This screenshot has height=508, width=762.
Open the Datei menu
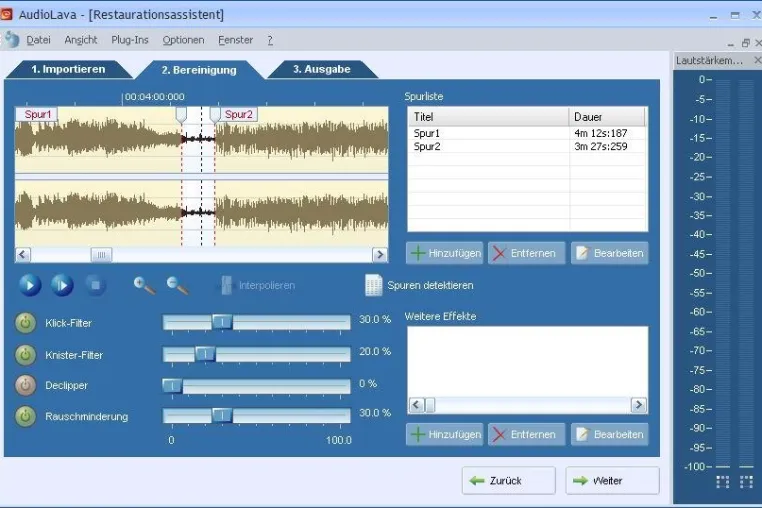(38, 40)
